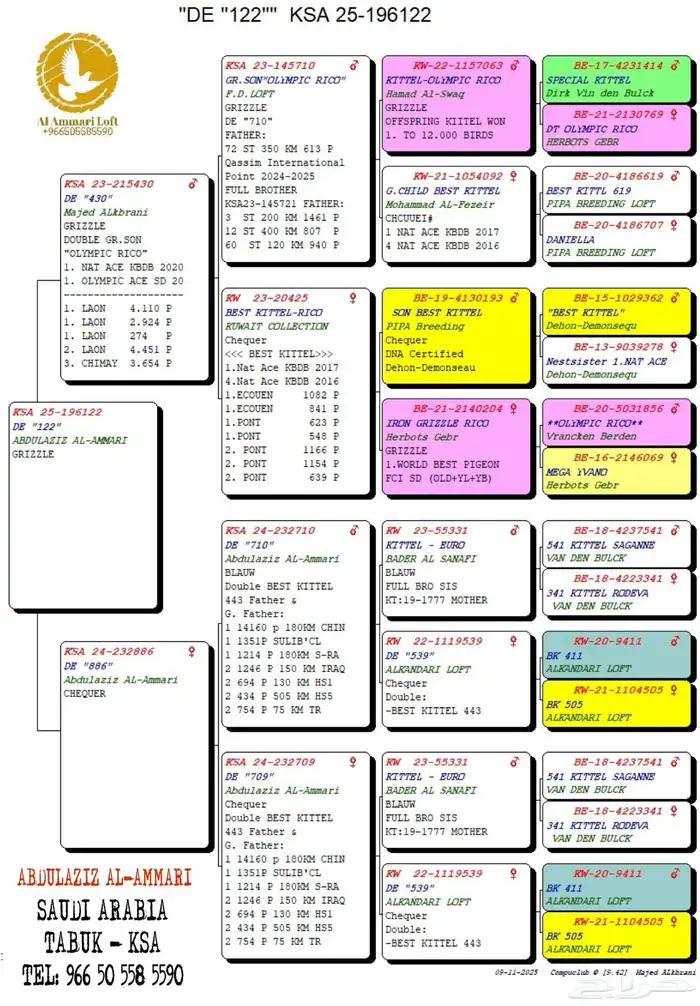Click the male symbol on KSA 23-145710
The image size is (700, 1006).
[354, 65]
